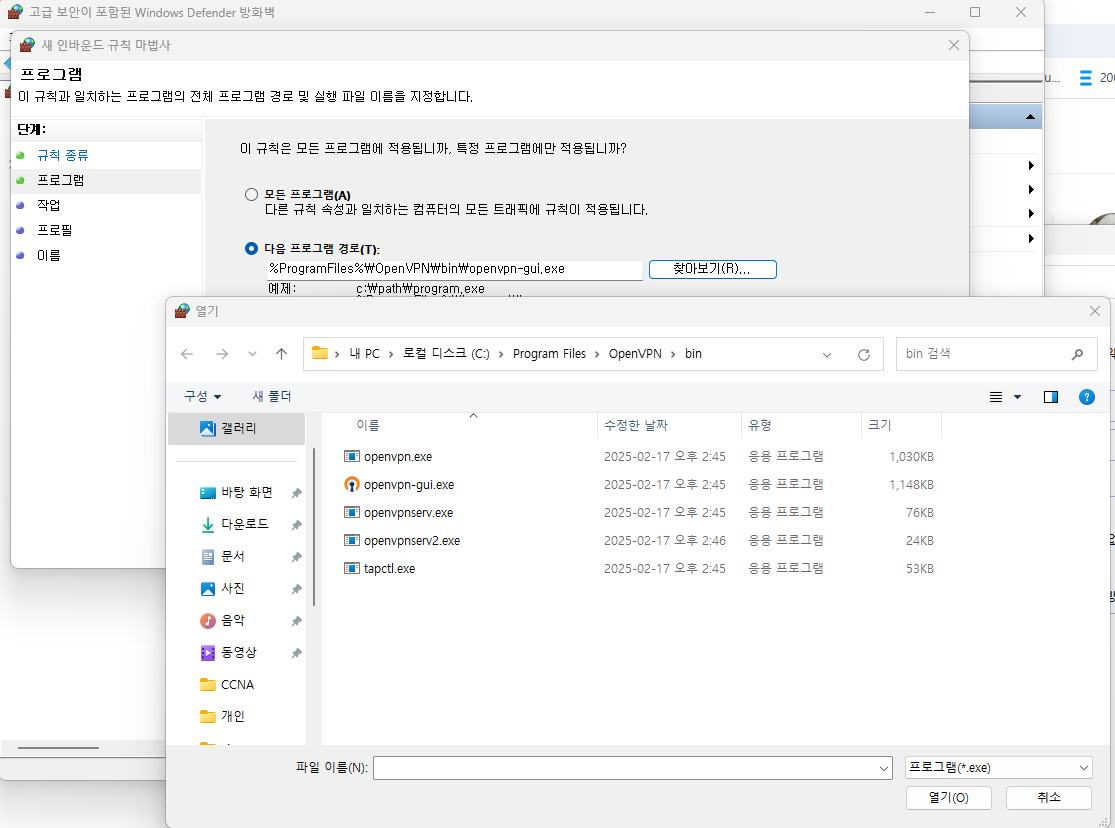Screen dimensions: 1115x828
Task: Navigate to 로컬 디스크 (C:) breadcrumb
Action: click(446, 354)
